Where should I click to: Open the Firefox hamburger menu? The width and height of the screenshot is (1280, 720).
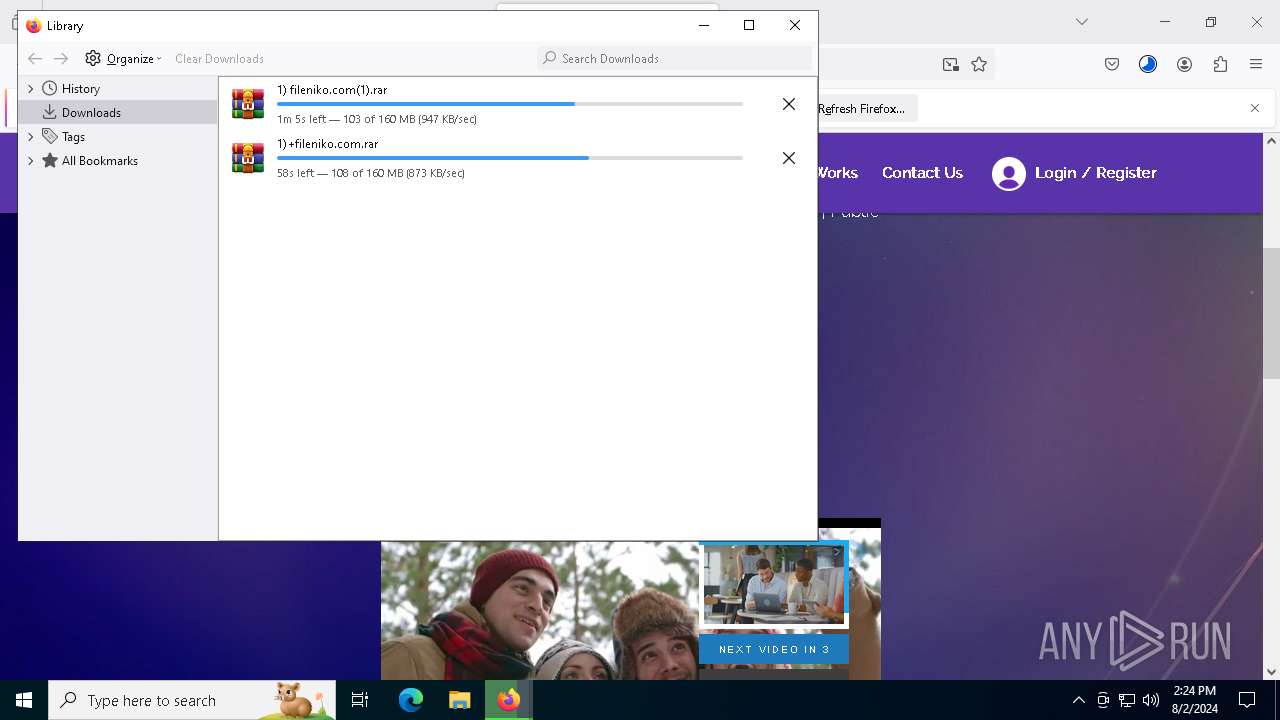pos(1256,65)
